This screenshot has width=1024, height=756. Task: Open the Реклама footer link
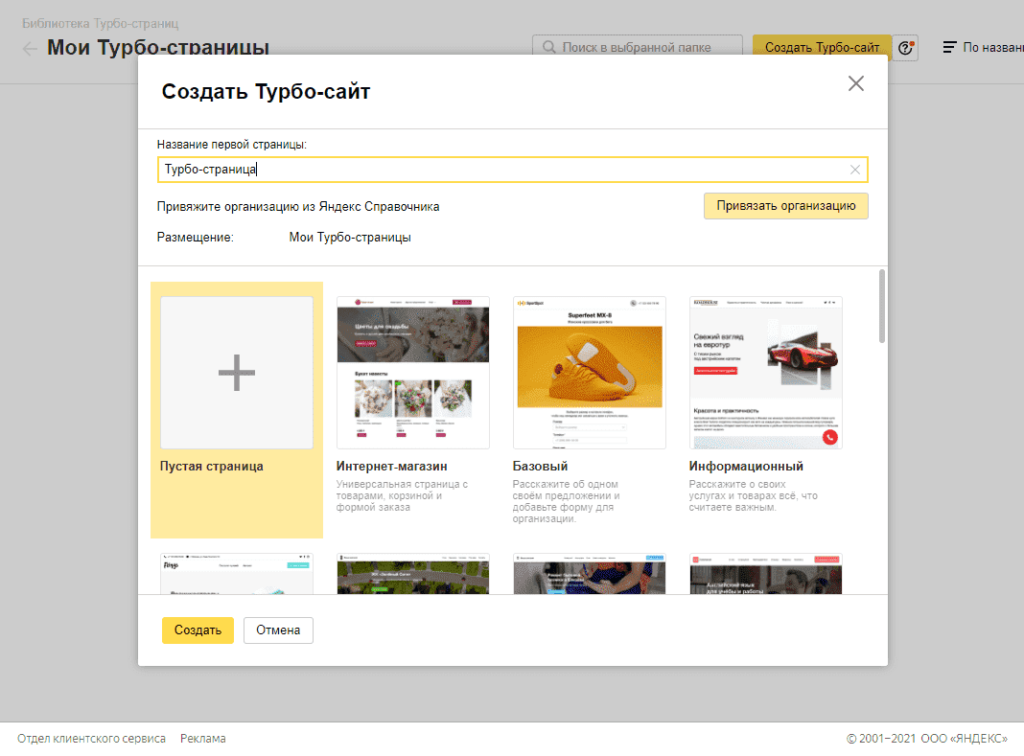[x=203, y=738]
